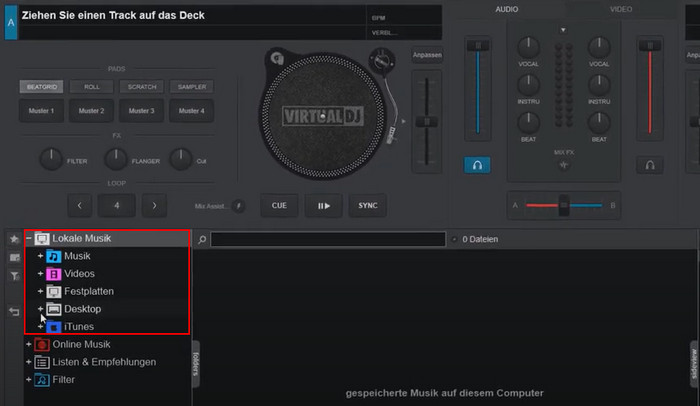Click the deck A pitch slider handle
The height and width of the screenshot is (406, 700).
click(427, 122)
